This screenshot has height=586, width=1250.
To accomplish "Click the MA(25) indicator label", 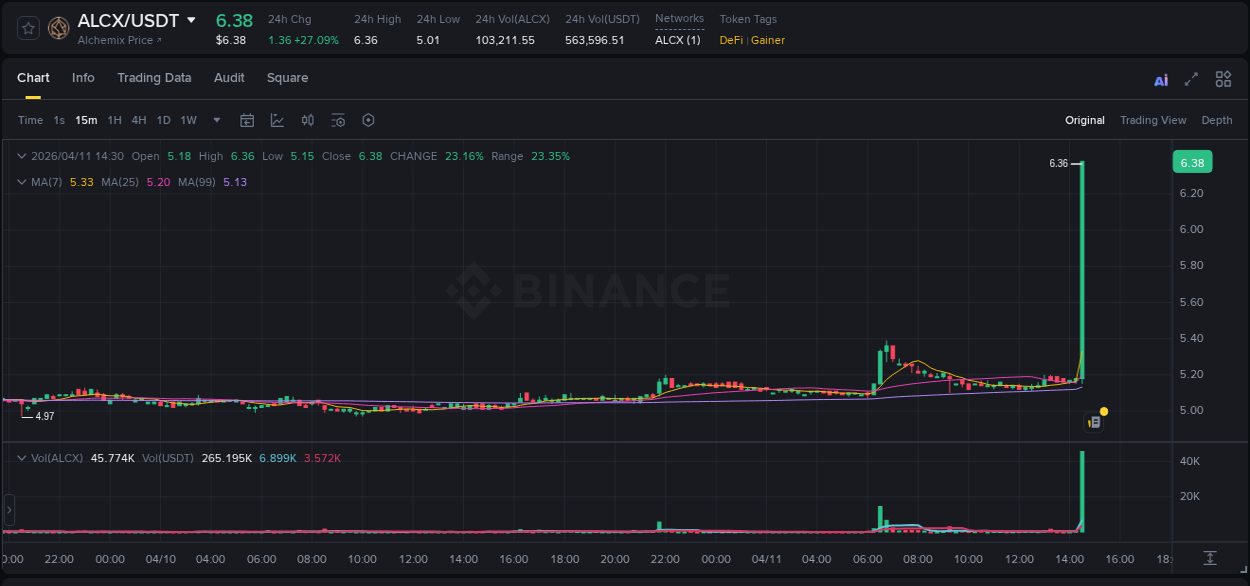I will click(119, 182).
